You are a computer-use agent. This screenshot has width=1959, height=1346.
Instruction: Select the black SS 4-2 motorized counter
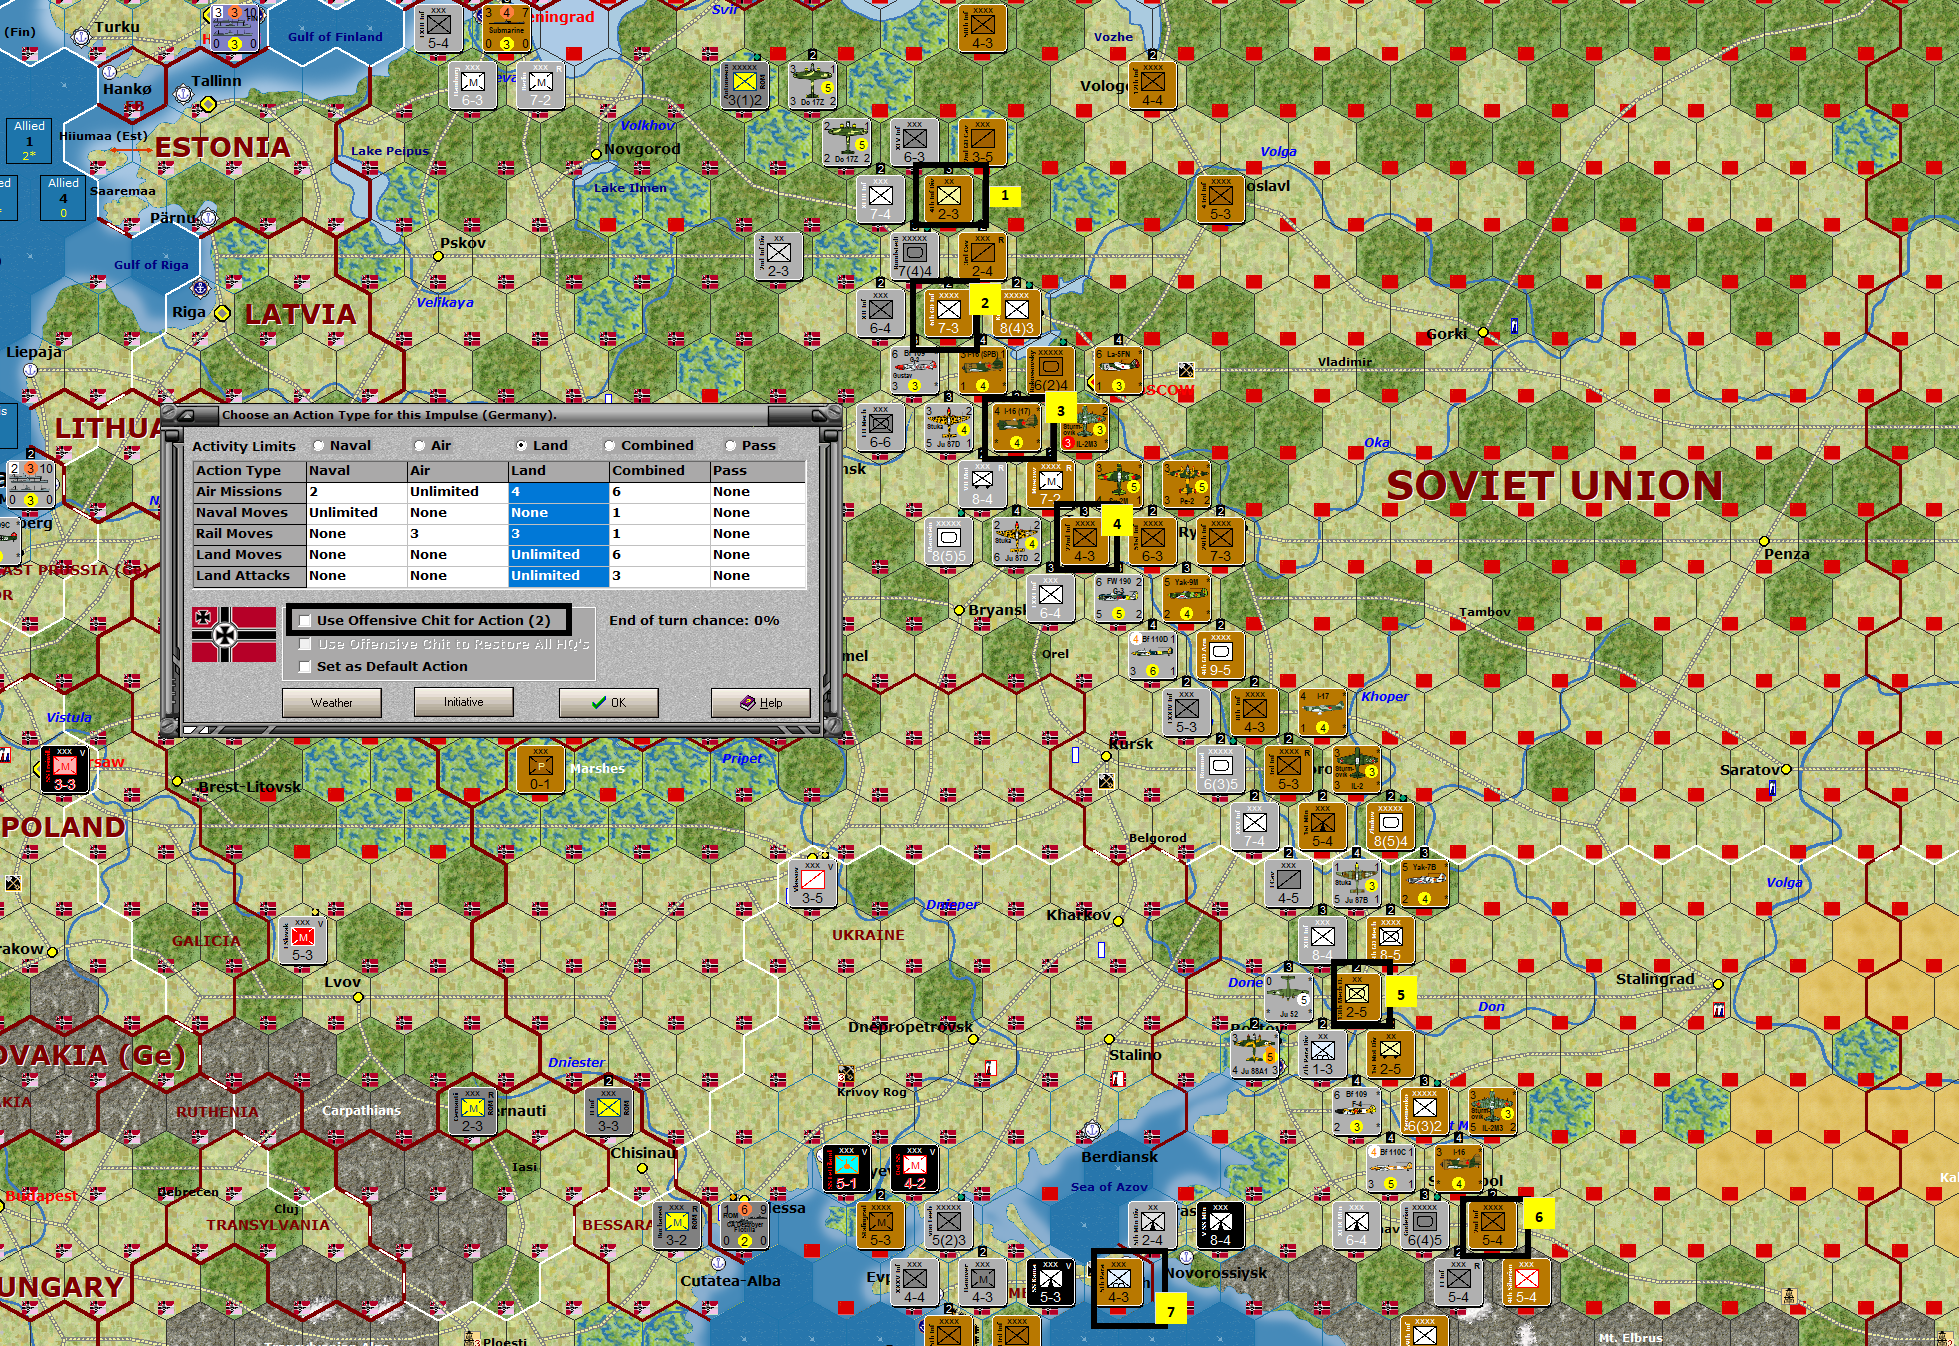click(x=914, y=1169)
